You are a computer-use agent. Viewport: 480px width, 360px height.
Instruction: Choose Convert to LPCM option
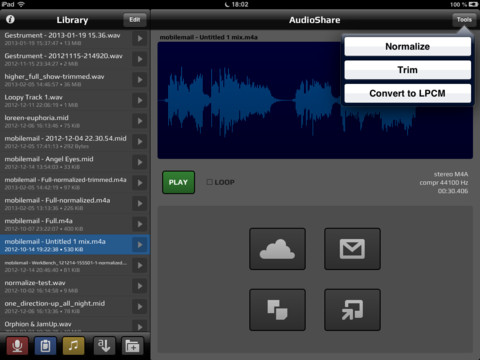(407, 93)
